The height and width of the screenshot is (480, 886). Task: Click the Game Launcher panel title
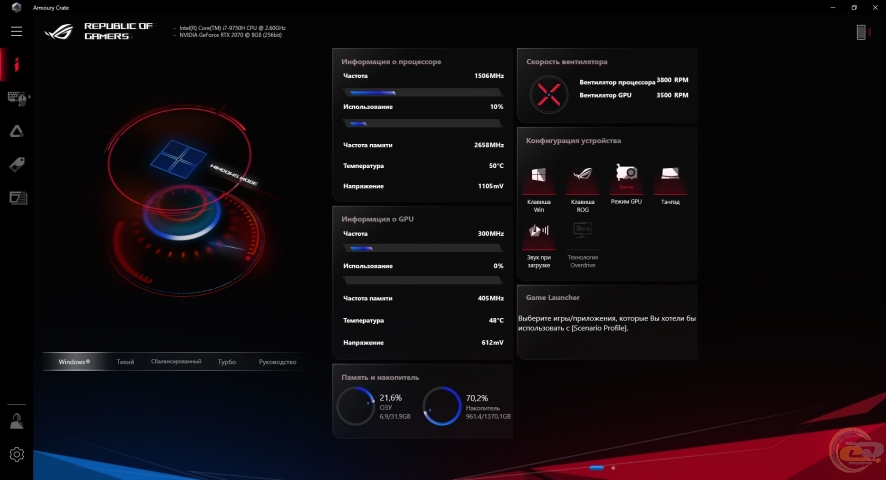pyautogui.click(x=553, y=297)
